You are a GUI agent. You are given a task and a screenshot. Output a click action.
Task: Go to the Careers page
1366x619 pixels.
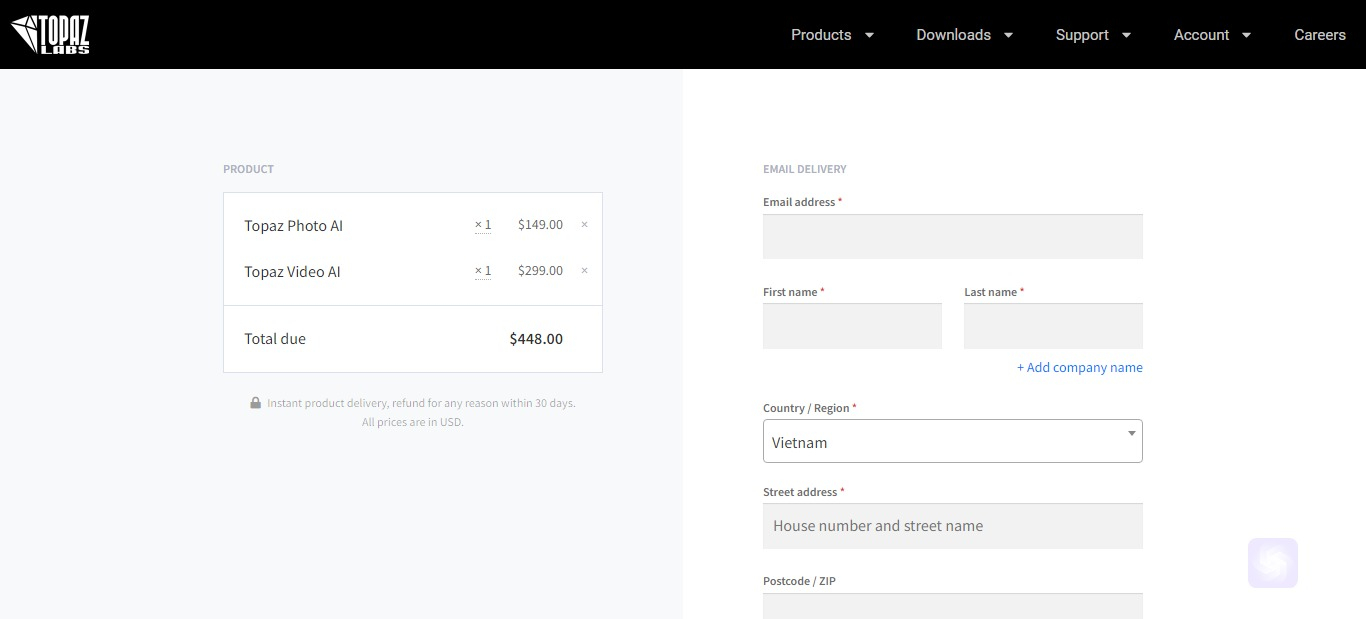tap(1320, 35)
